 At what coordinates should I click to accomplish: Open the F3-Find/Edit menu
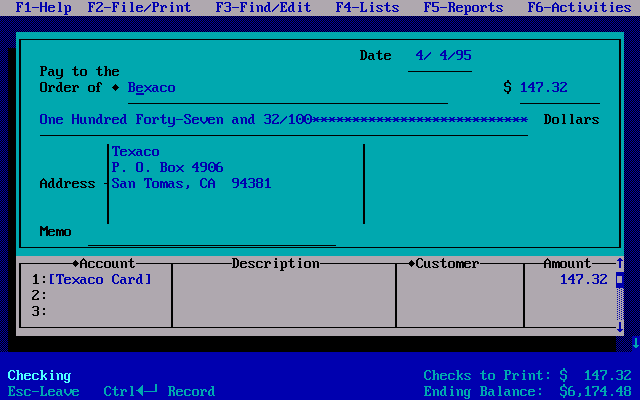coord(263,7)
